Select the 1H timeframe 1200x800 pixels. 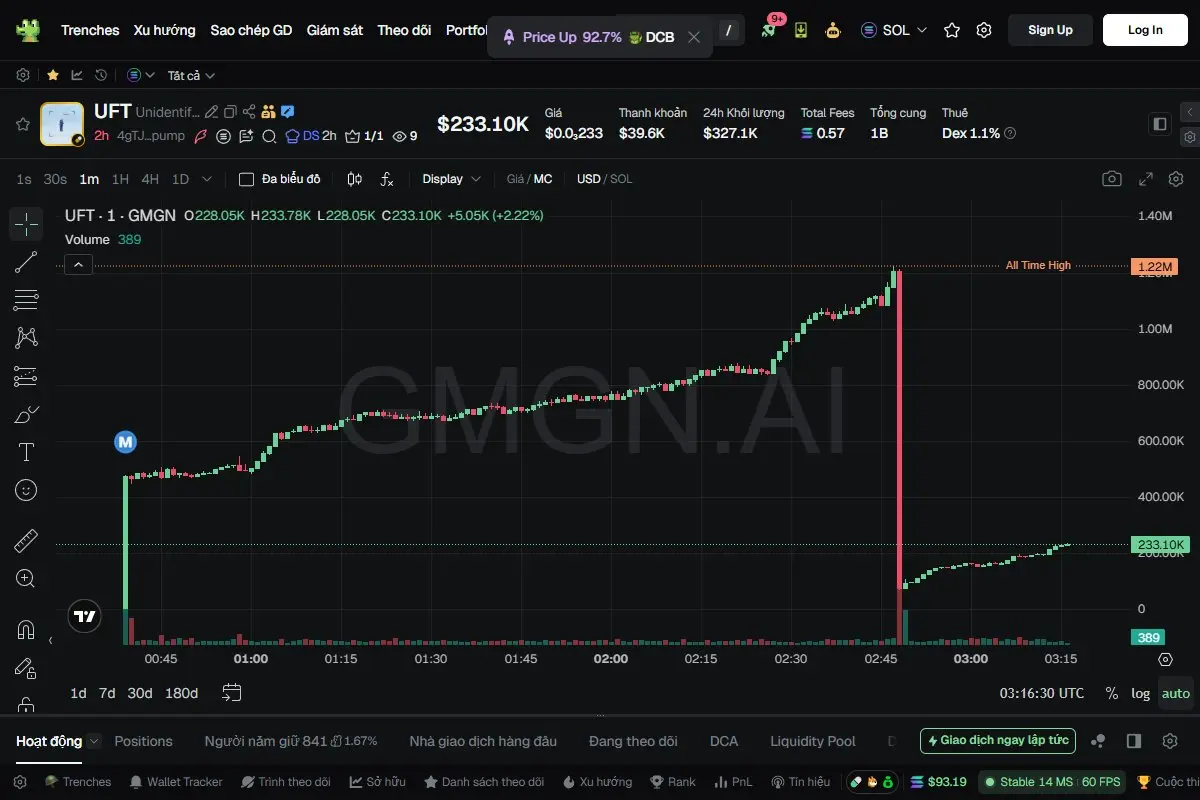[120, 179]
